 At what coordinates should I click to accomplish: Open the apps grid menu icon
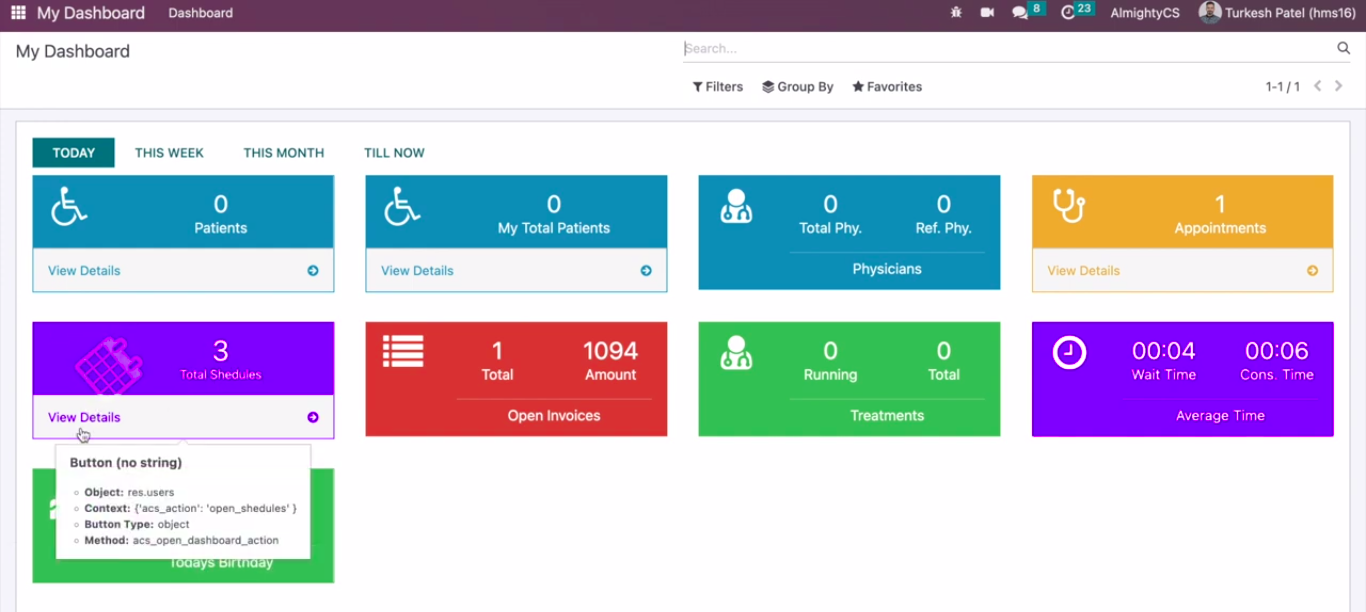click(x=18, y=13)
